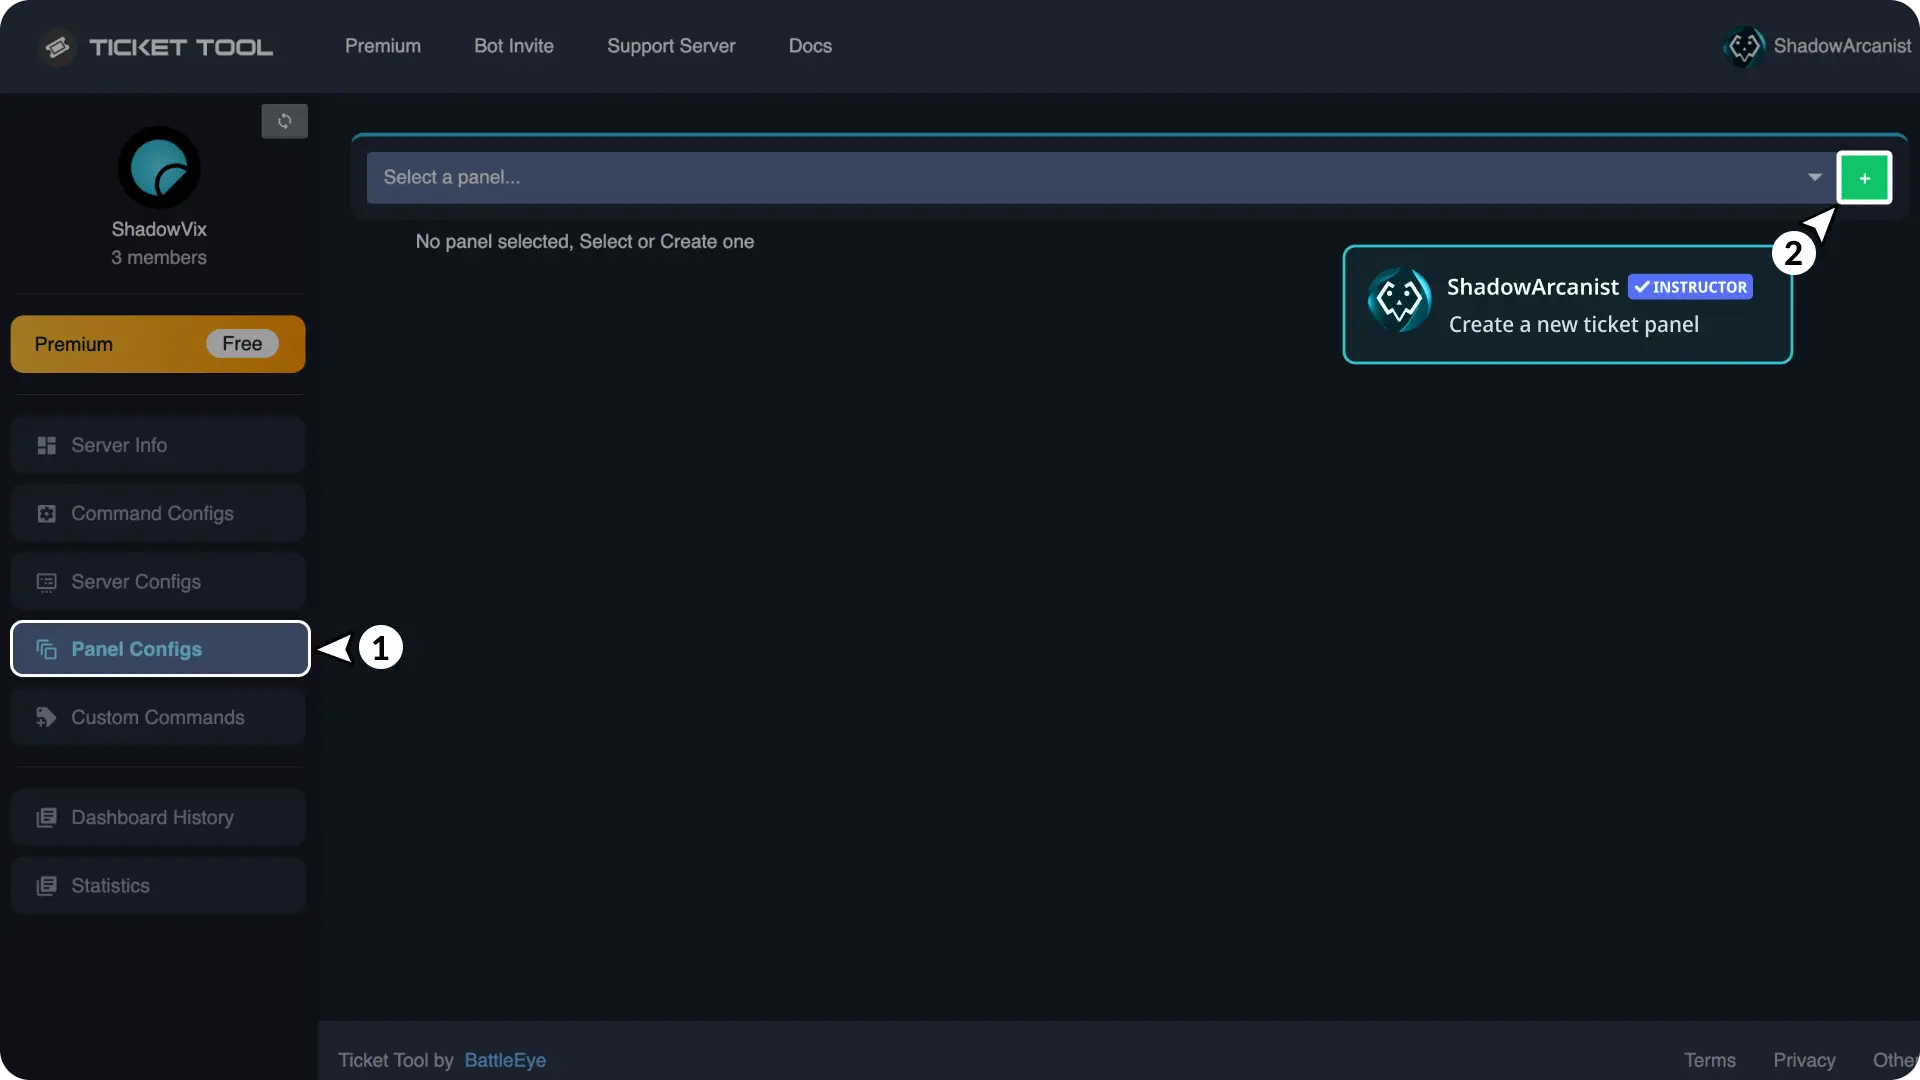Image resolution: width=1920 pixels, height=1080 pixels.
Task: Open Bot Invite in top navigation
Action: click(514, 46)
